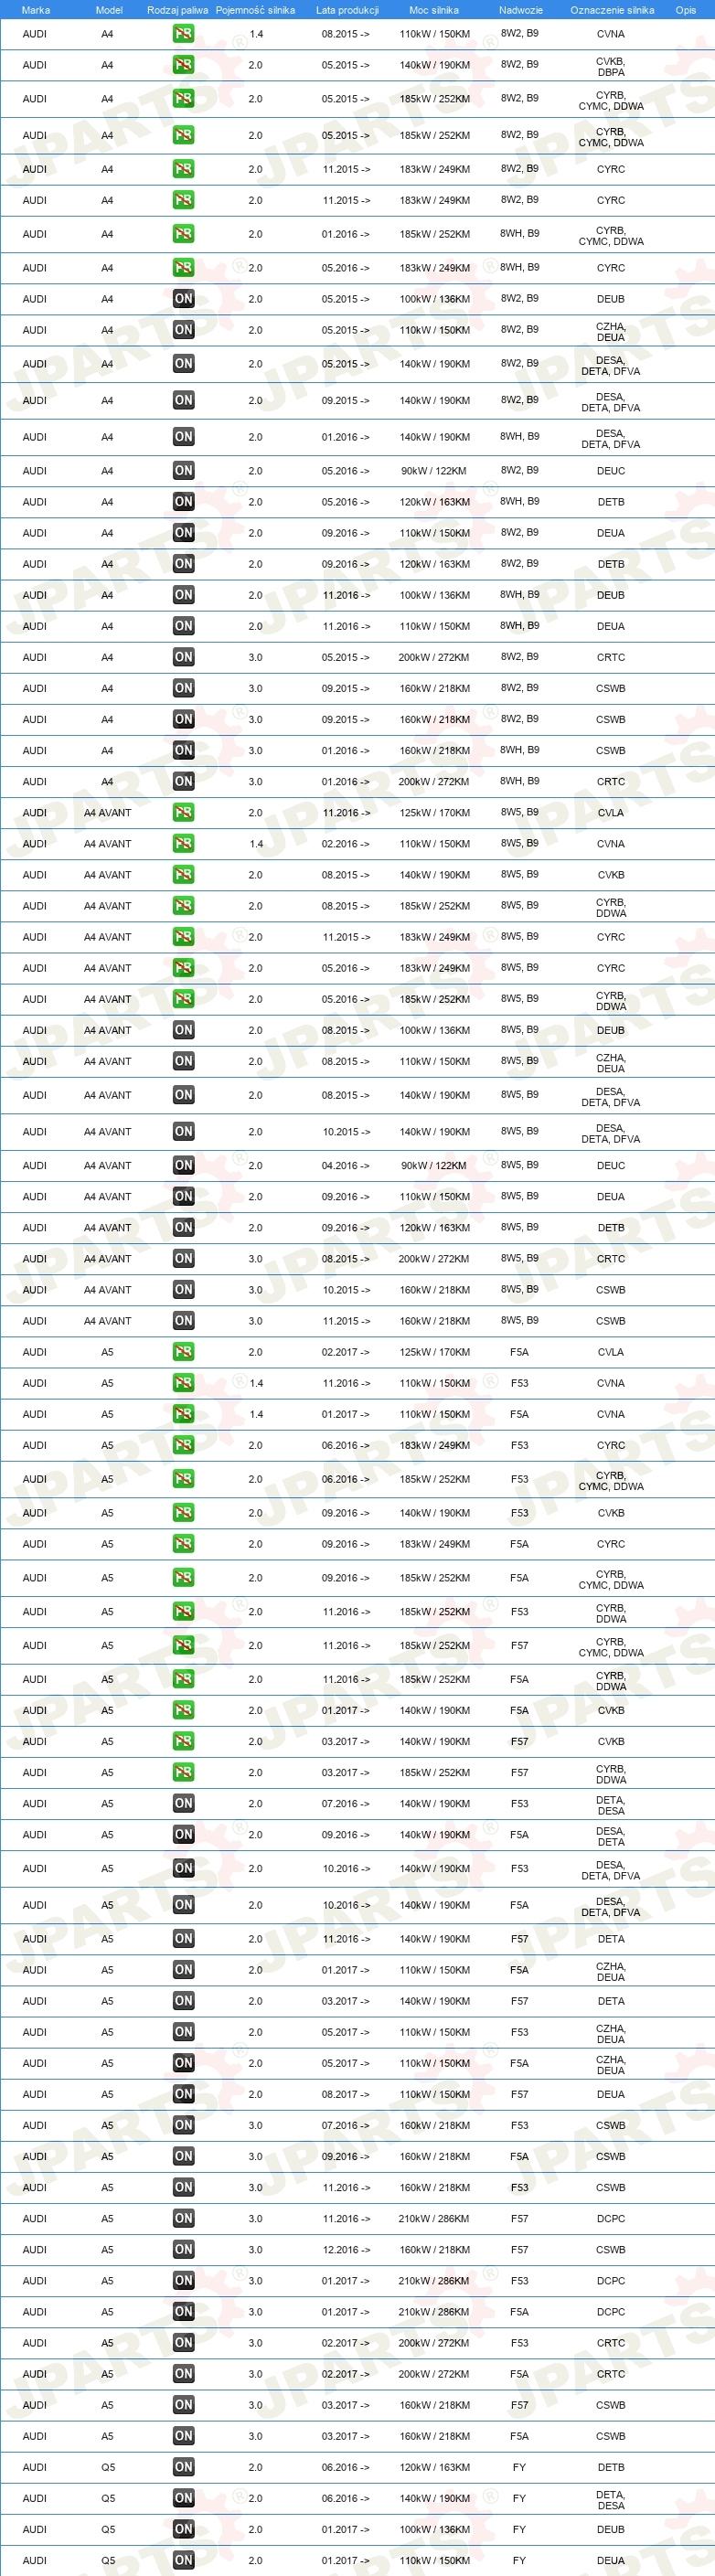
Task: Select '125kW / 170KM' in the A5 row
Action: click(x=434, y=1352)
